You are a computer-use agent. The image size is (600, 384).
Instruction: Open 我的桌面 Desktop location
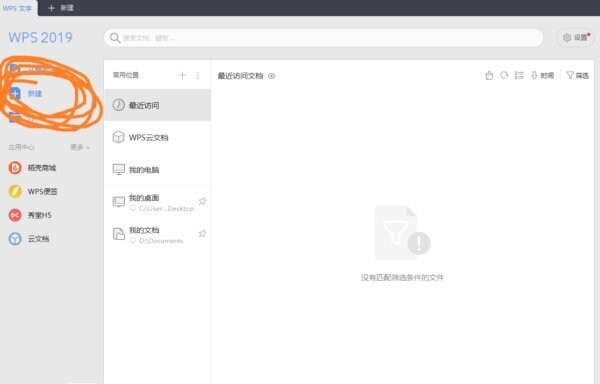[x=157, y=202]
